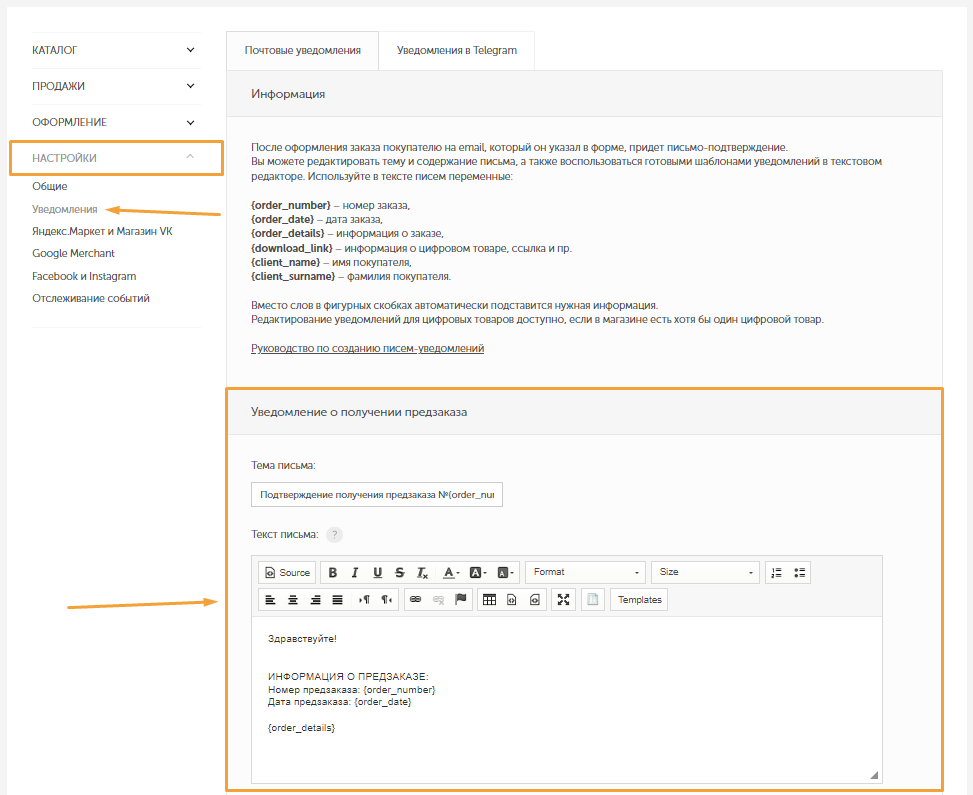Switch to Почтовые уведомления tab
The height and width of the screenshot is (795, 973).
click(302, 50)
